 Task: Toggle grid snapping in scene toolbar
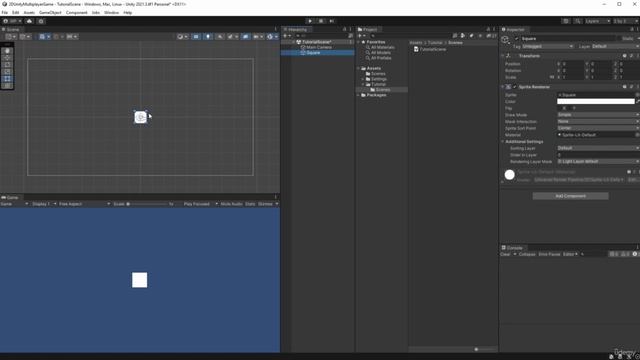42,36
